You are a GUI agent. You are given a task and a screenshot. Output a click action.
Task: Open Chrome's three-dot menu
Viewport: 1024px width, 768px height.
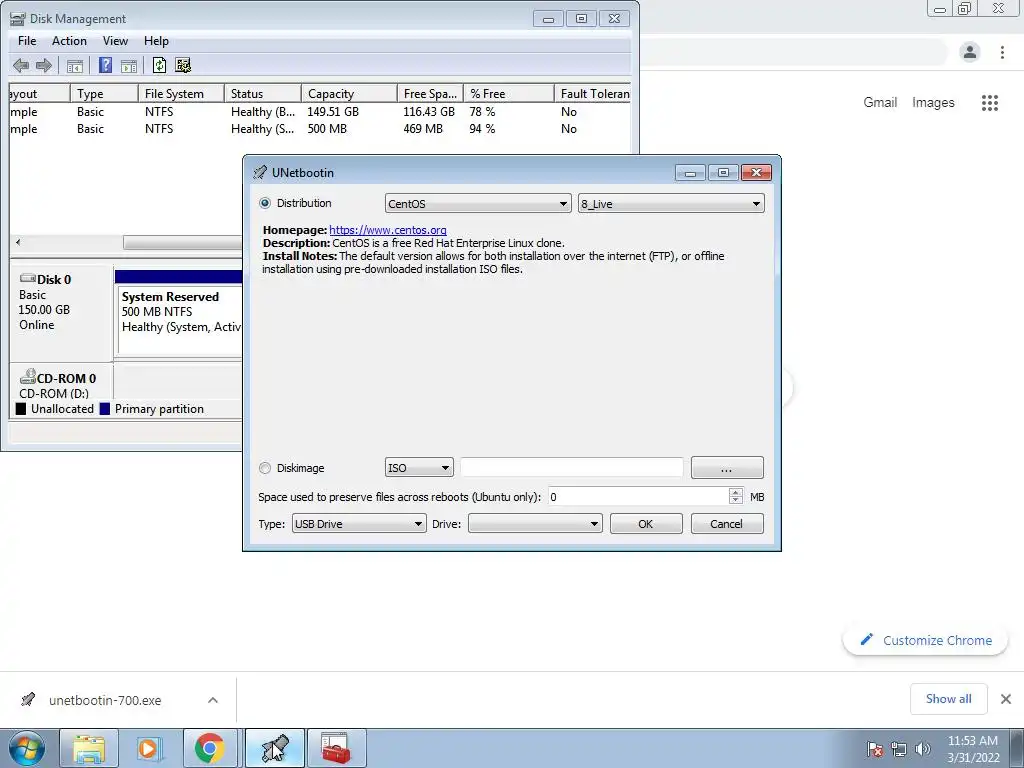pyautogui.click(x=1002, y=52)
